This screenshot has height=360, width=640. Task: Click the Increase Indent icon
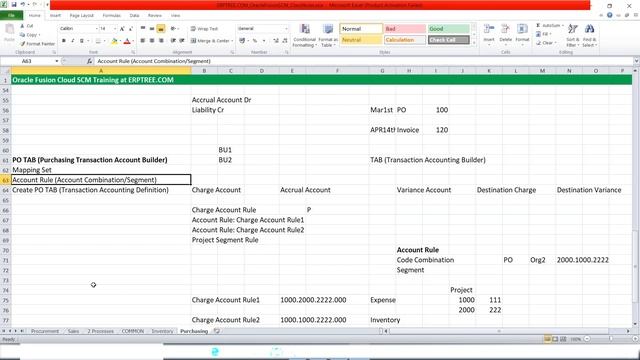182,41
